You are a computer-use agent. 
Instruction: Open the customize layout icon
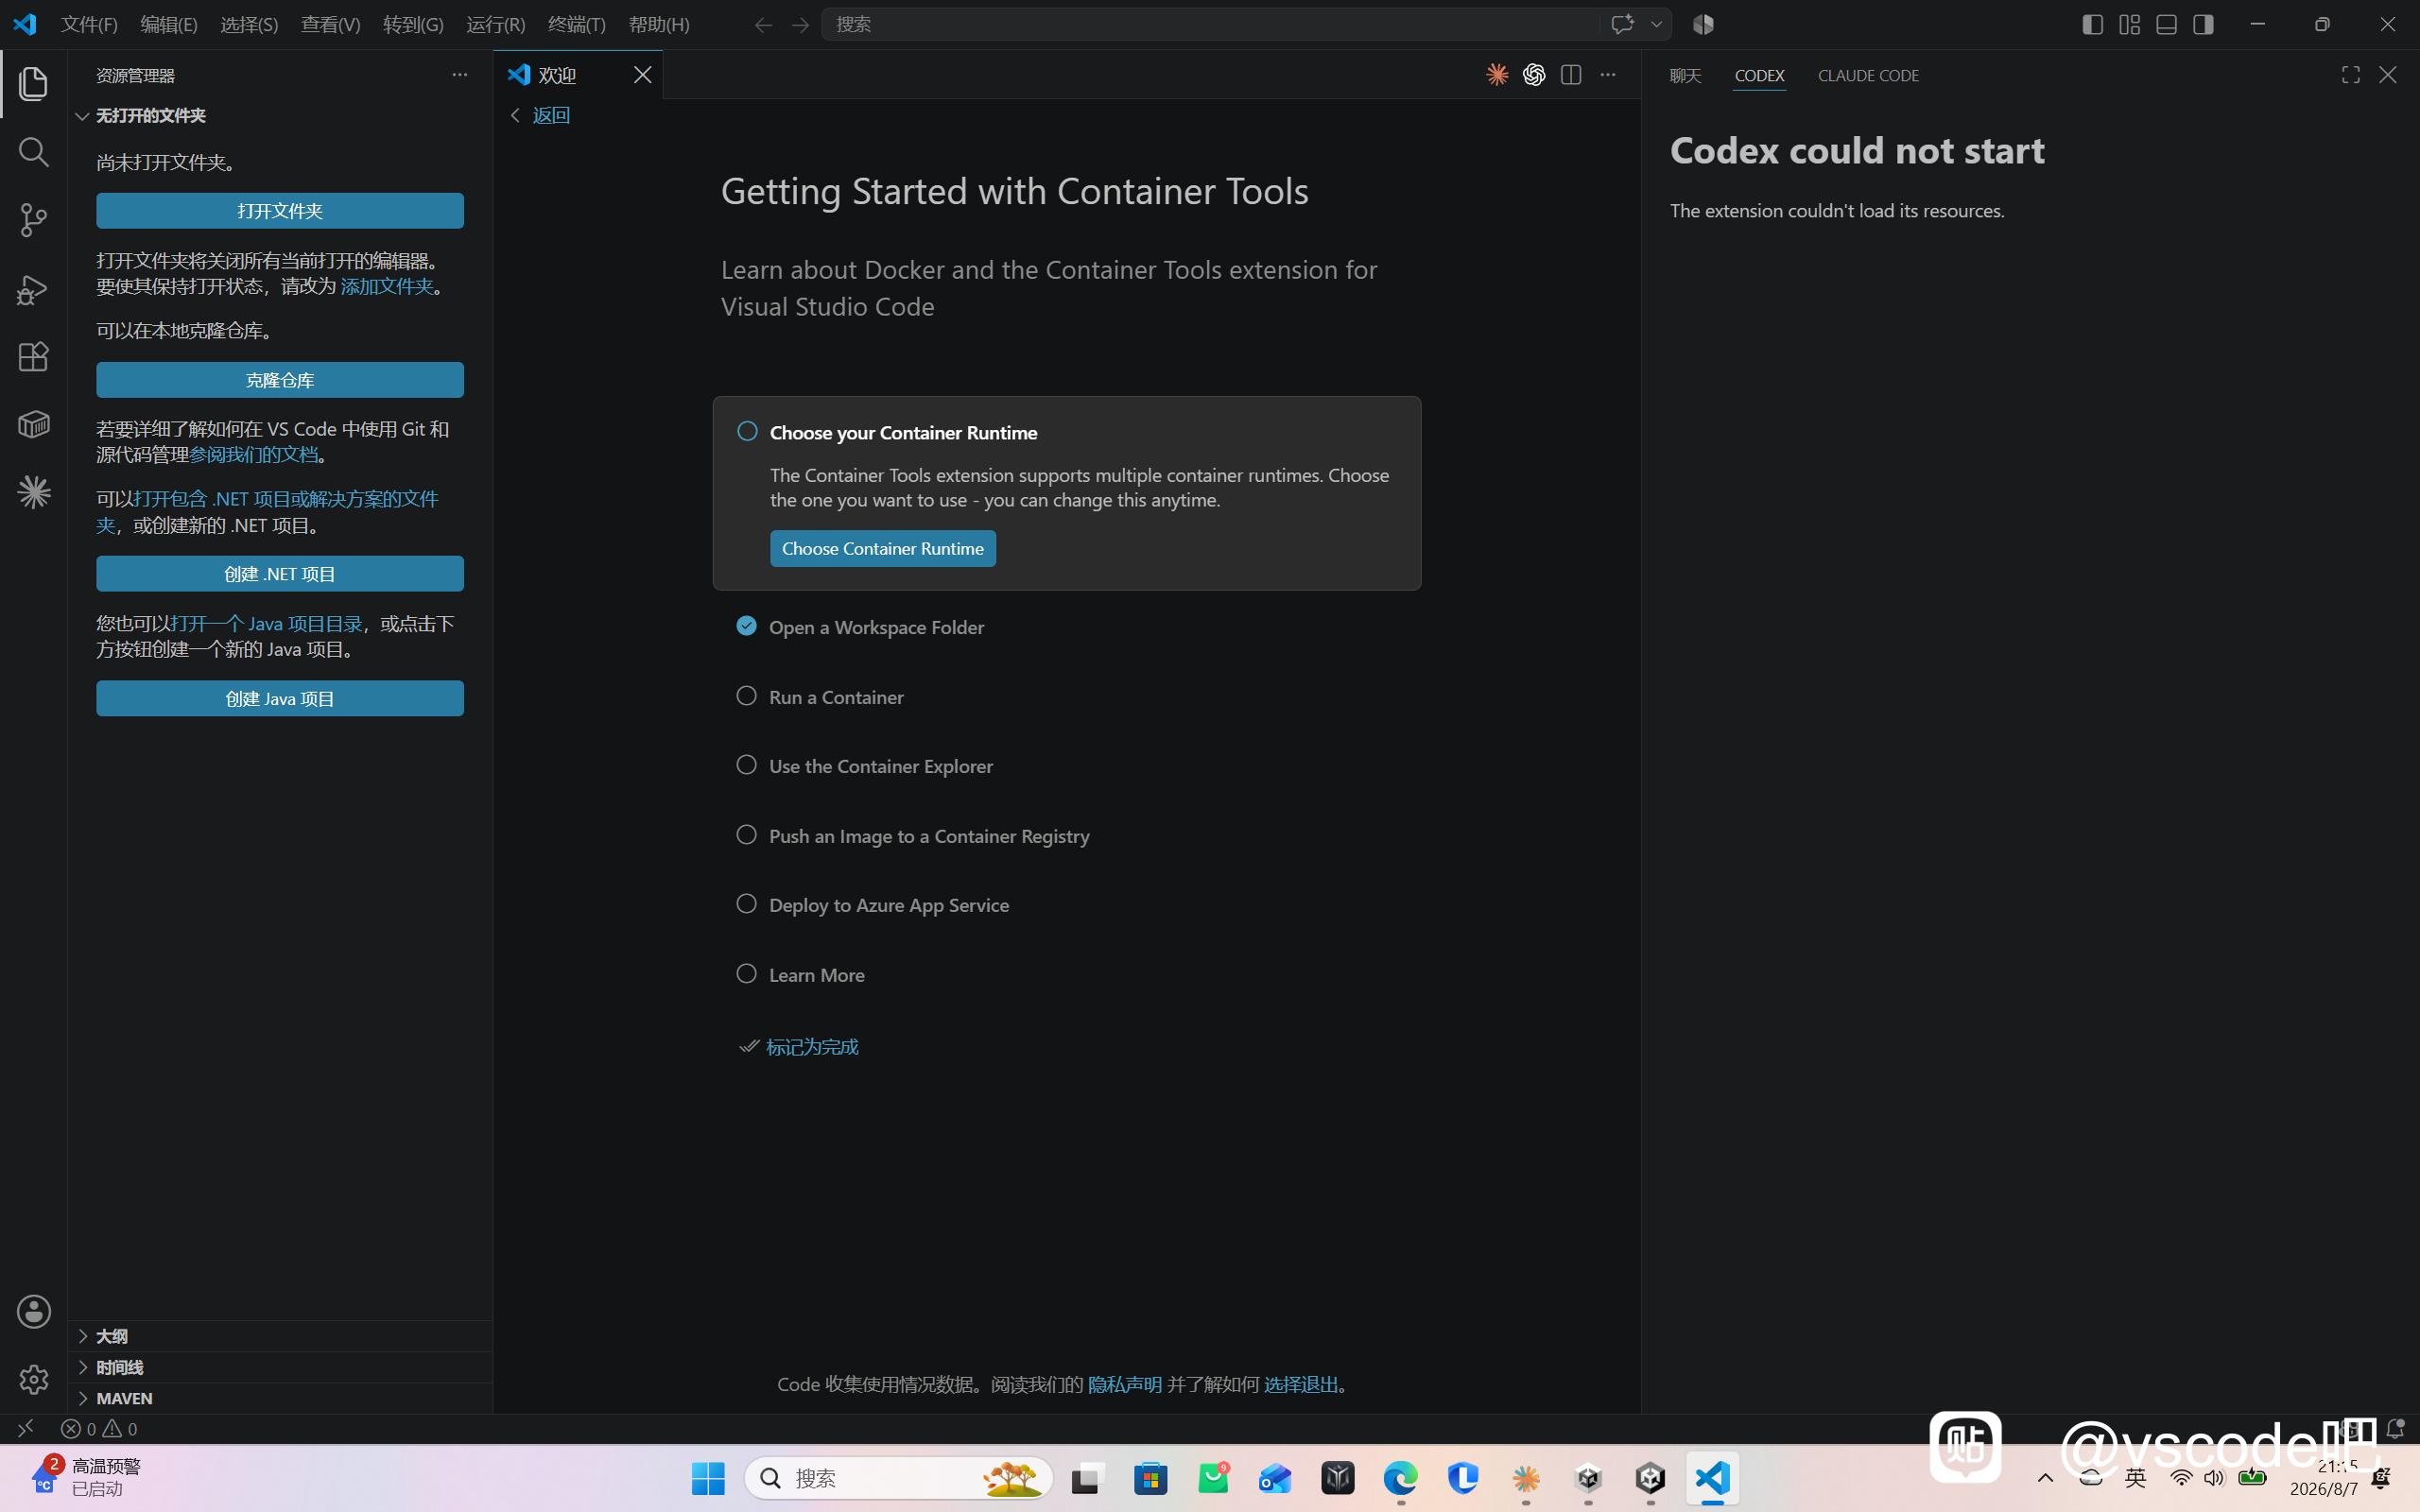2129,24
